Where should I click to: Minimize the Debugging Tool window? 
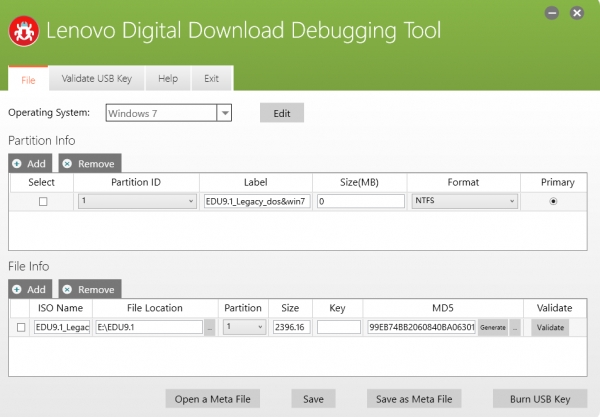click(x=552, y=13)
